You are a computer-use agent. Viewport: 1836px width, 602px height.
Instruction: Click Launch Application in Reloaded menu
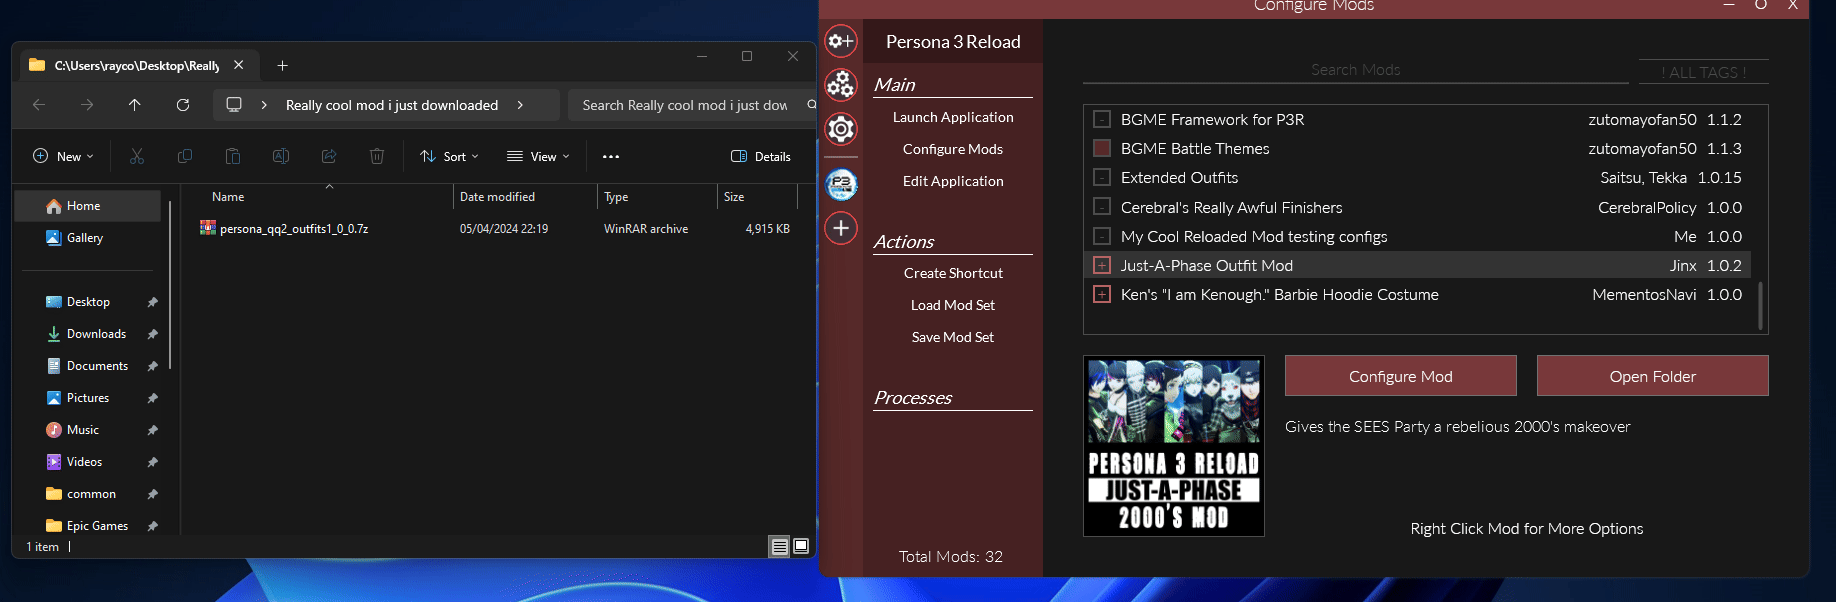click(x=953, y=117)
